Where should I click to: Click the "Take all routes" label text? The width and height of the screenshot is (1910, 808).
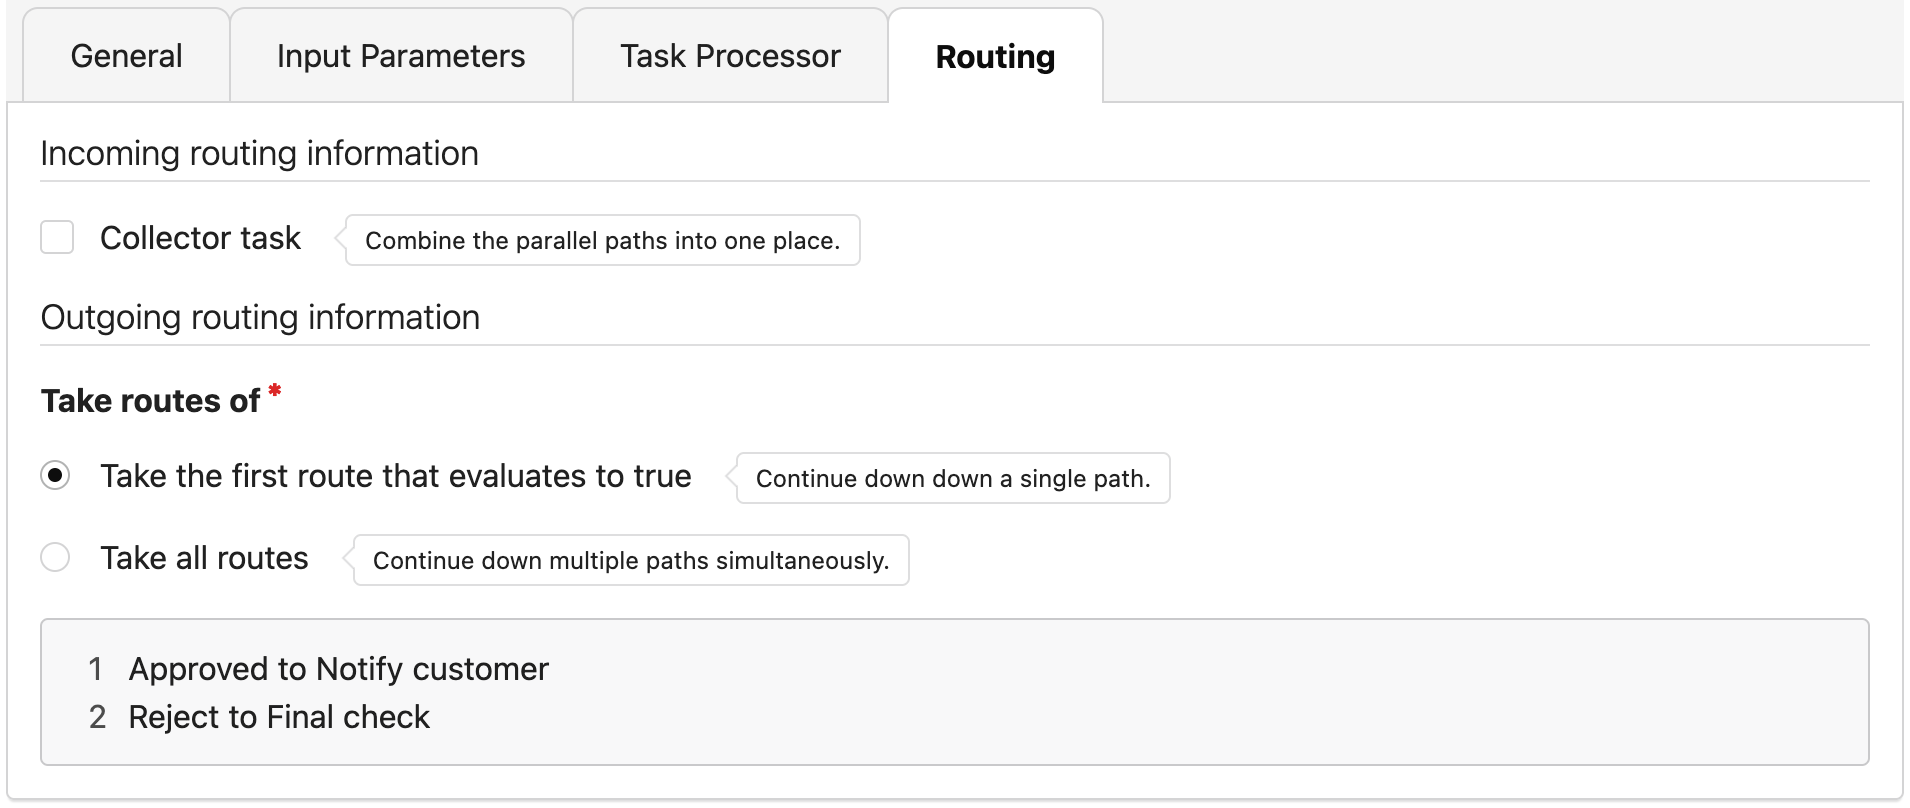coord(204,558)
